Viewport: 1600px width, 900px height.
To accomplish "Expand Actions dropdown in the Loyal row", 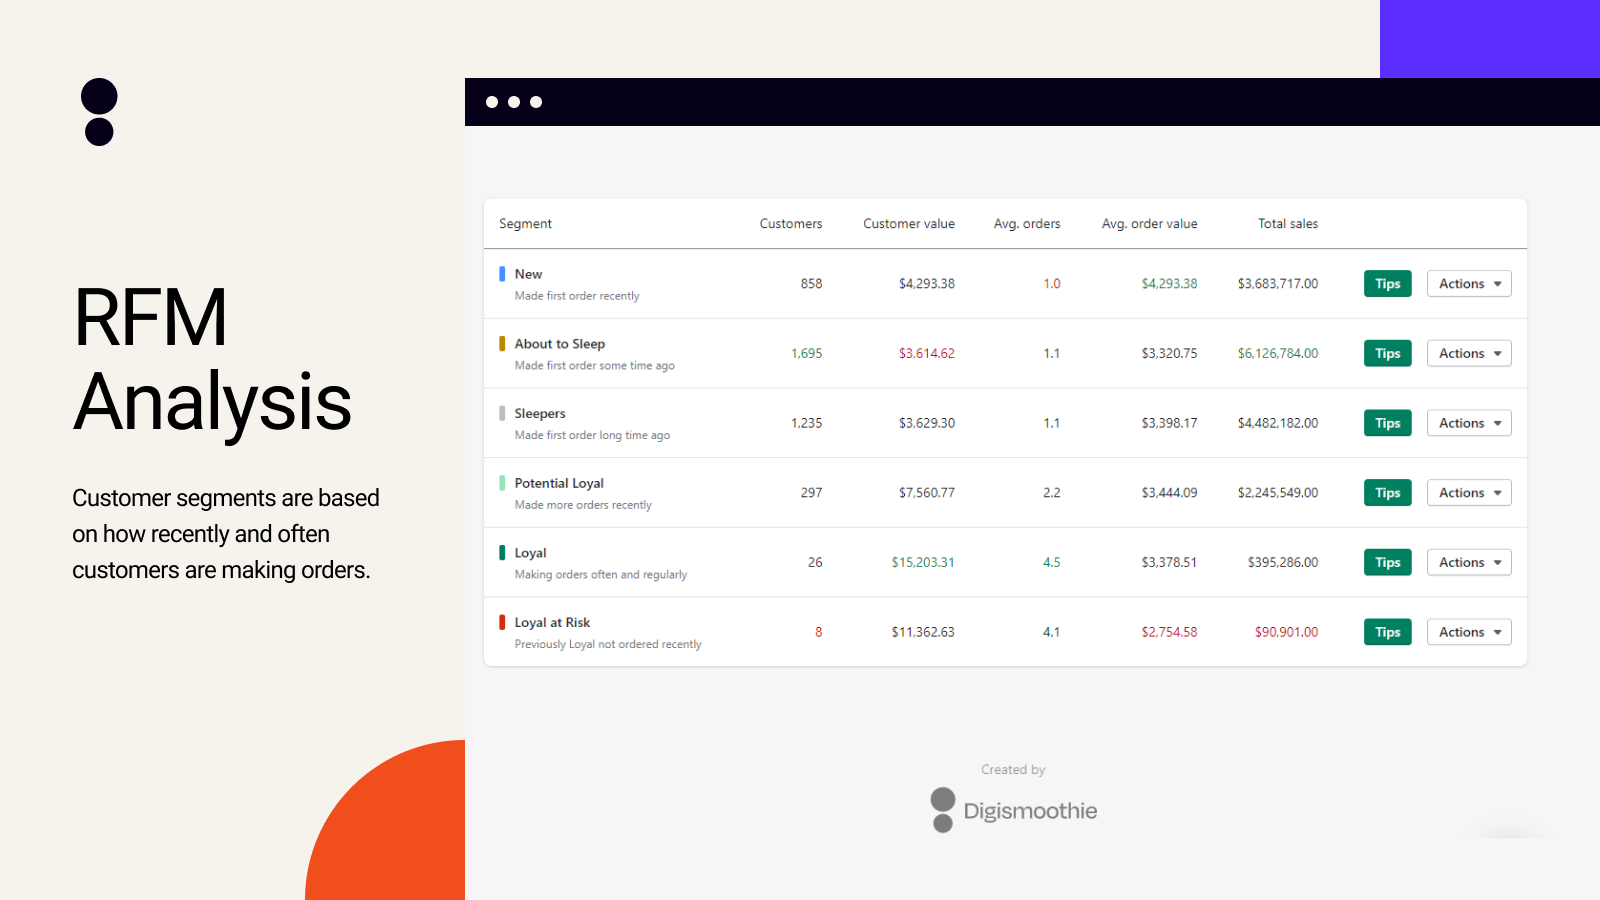I will 1469,562.
